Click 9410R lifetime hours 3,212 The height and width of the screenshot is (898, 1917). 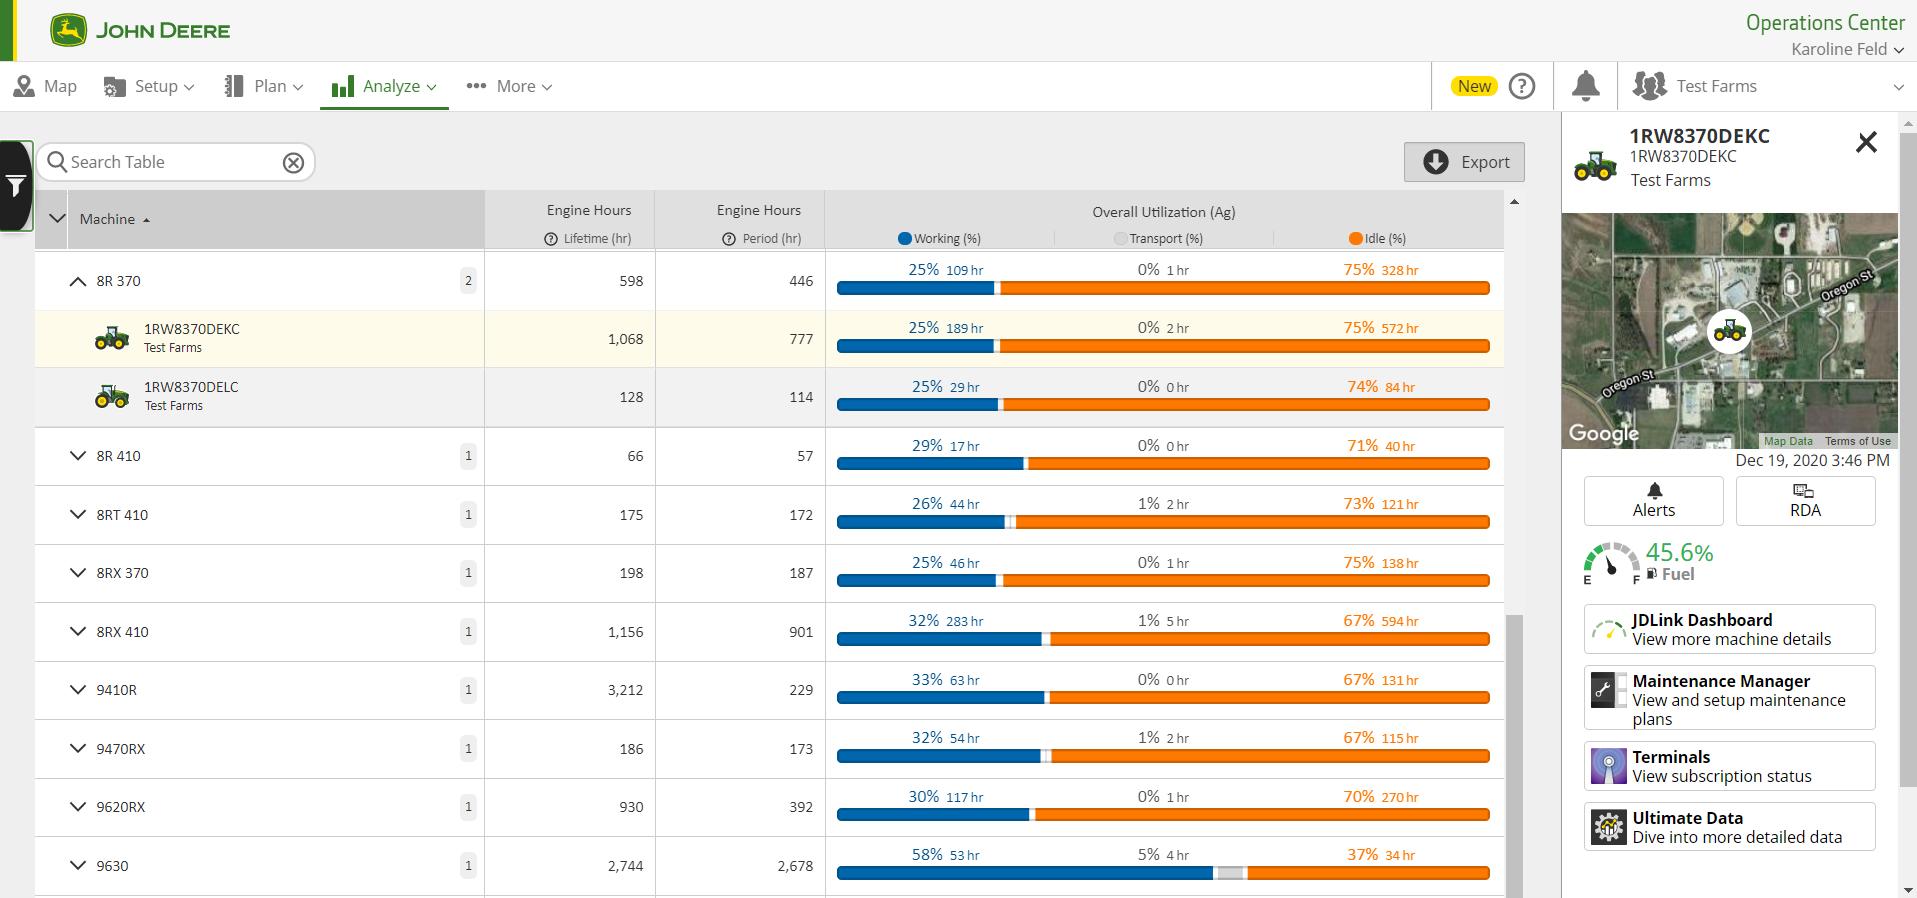(625, 690)
